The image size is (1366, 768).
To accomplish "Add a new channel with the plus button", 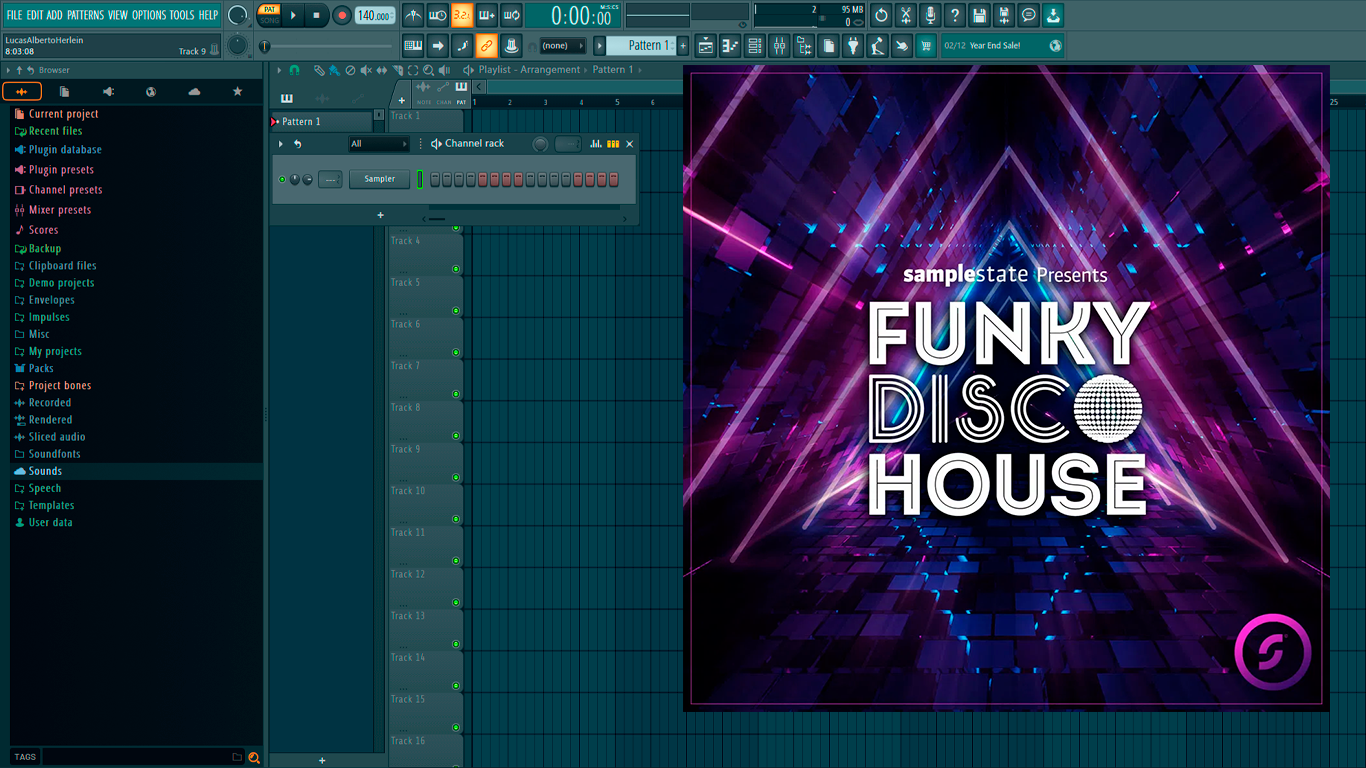I will tap(380, 215).
